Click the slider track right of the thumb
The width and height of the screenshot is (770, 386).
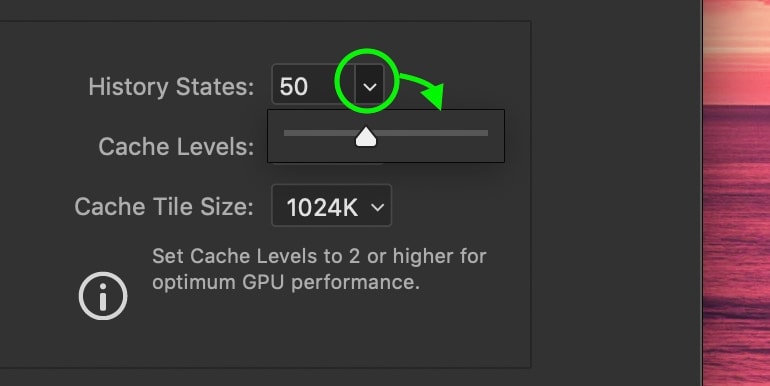point(432,133)
